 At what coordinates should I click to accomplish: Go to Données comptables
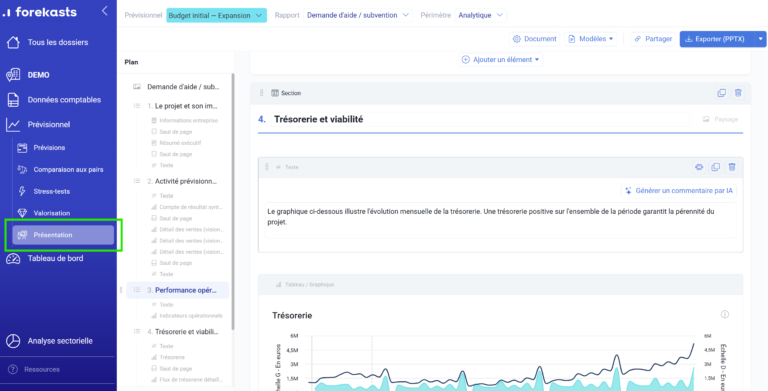[54, 99]
